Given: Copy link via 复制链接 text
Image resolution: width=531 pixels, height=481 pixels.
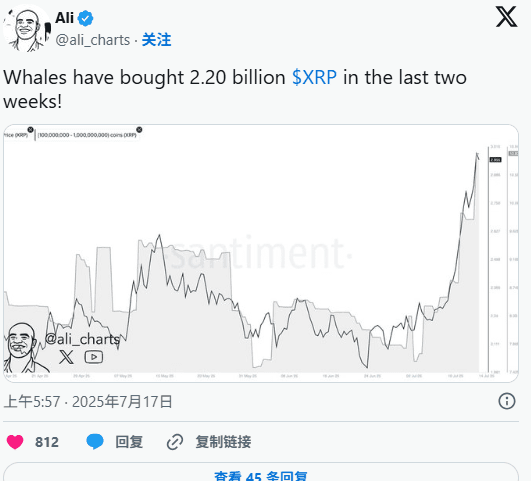Looking at the screenshot, I should click(223, 442).
